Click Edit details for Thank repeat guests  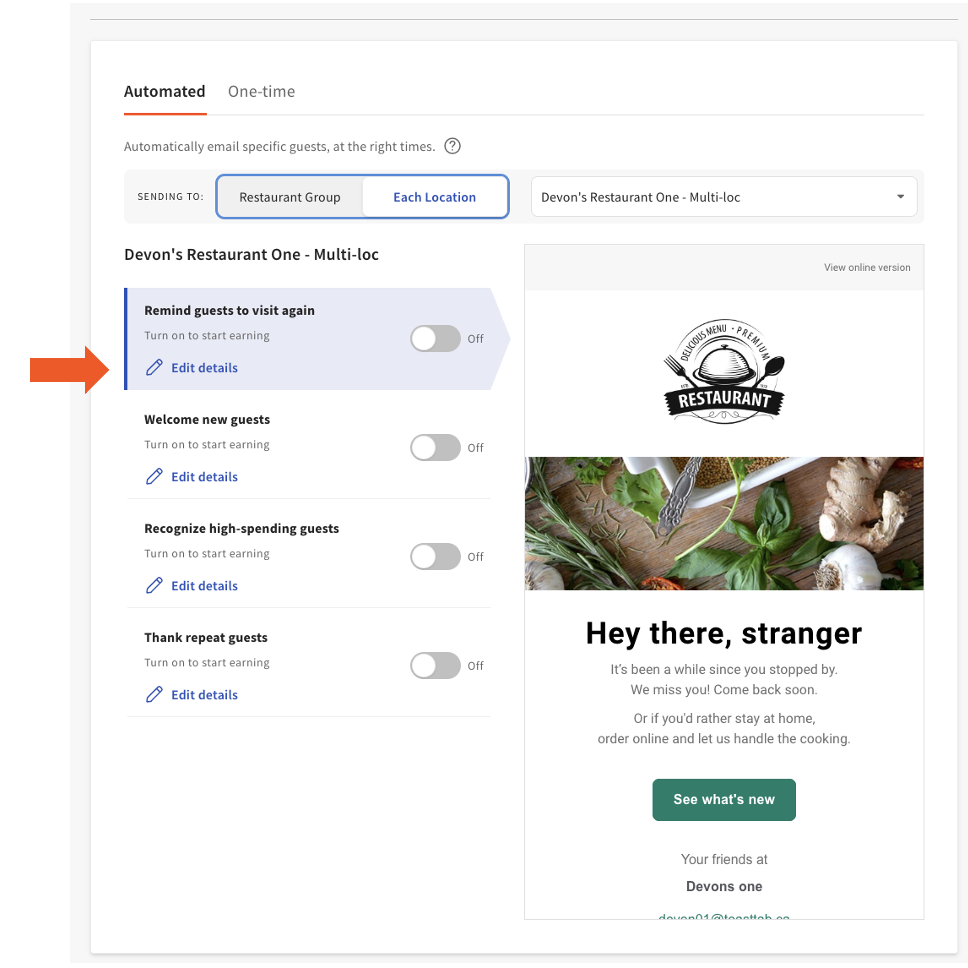(x=204, y=695)
